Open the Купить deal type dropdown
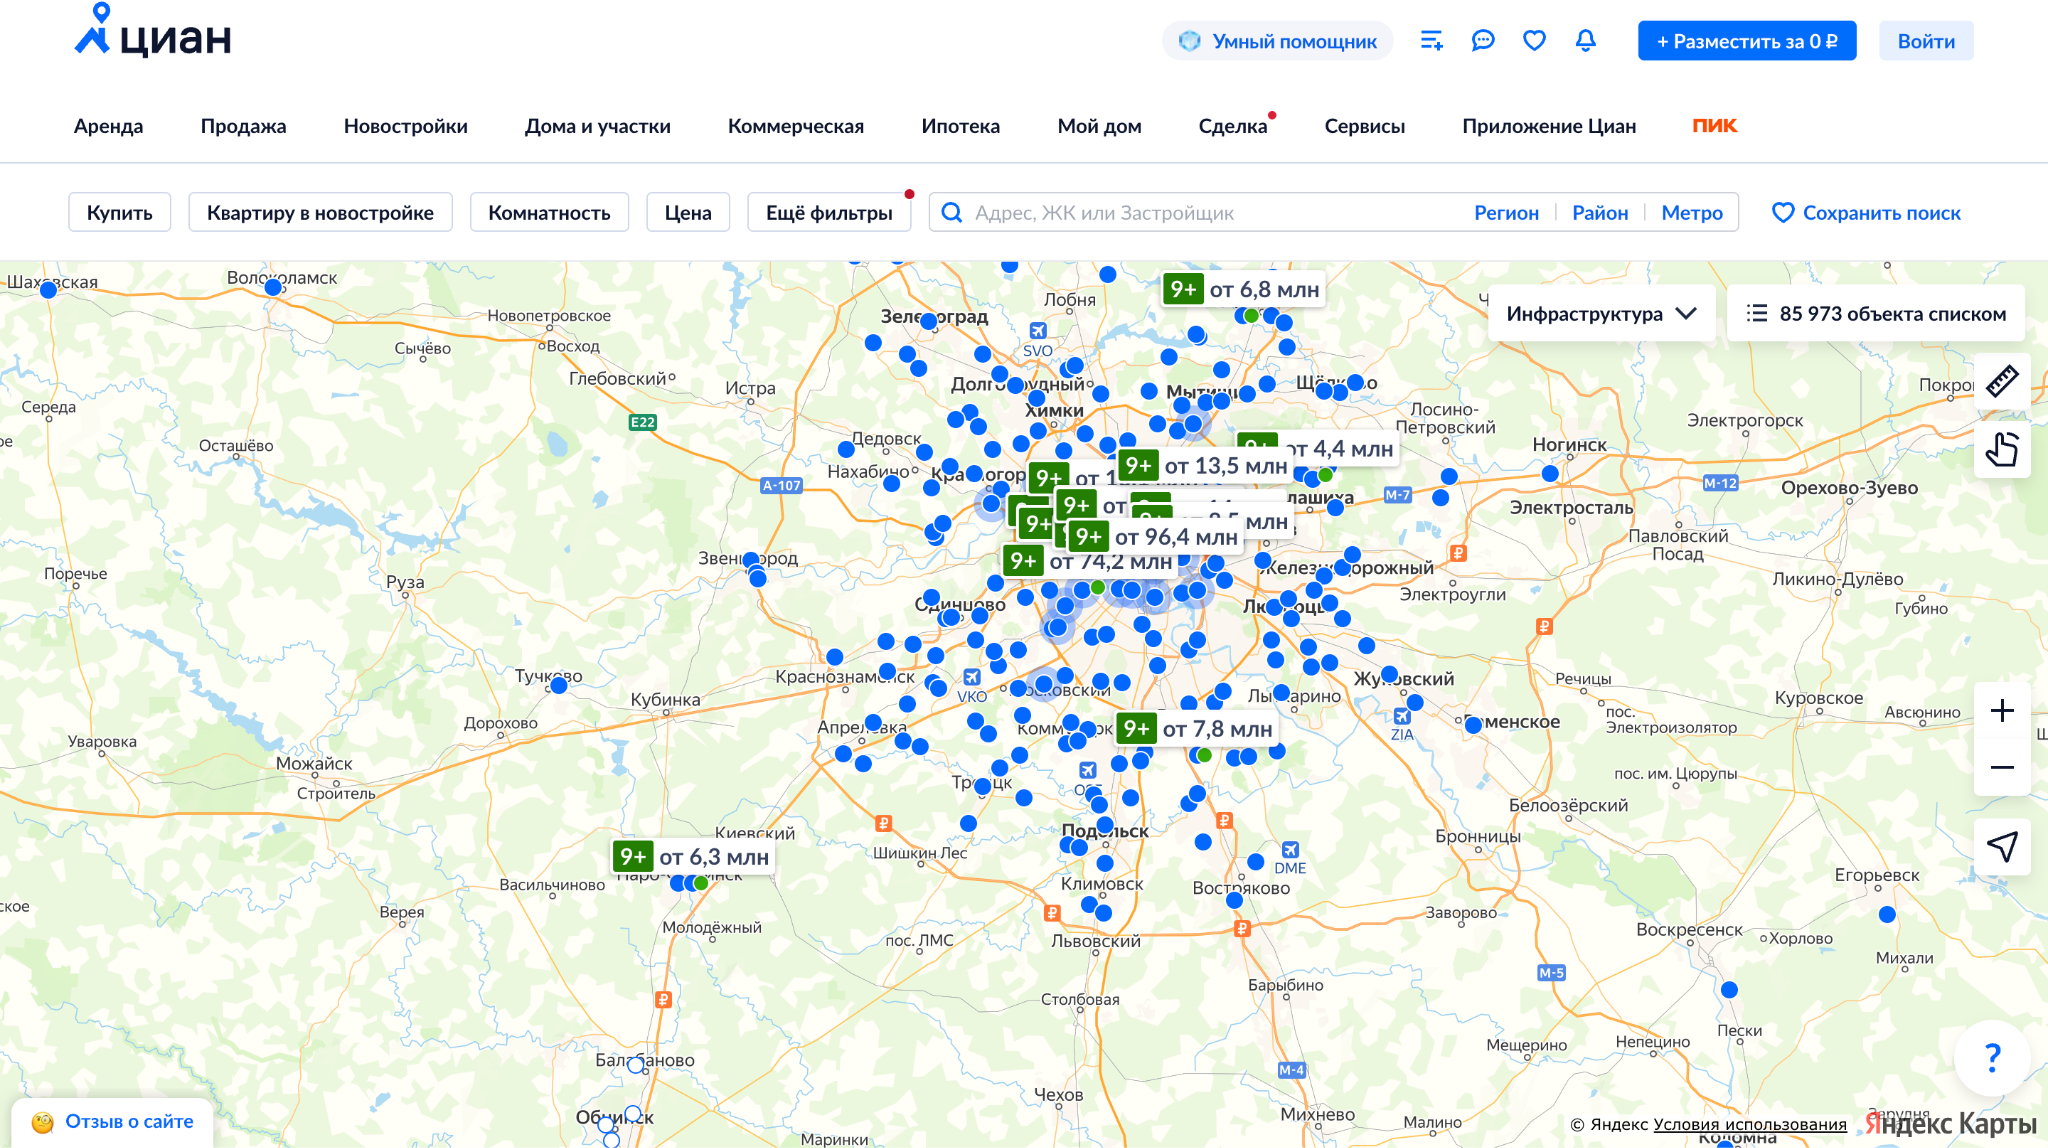 point(120,213)
